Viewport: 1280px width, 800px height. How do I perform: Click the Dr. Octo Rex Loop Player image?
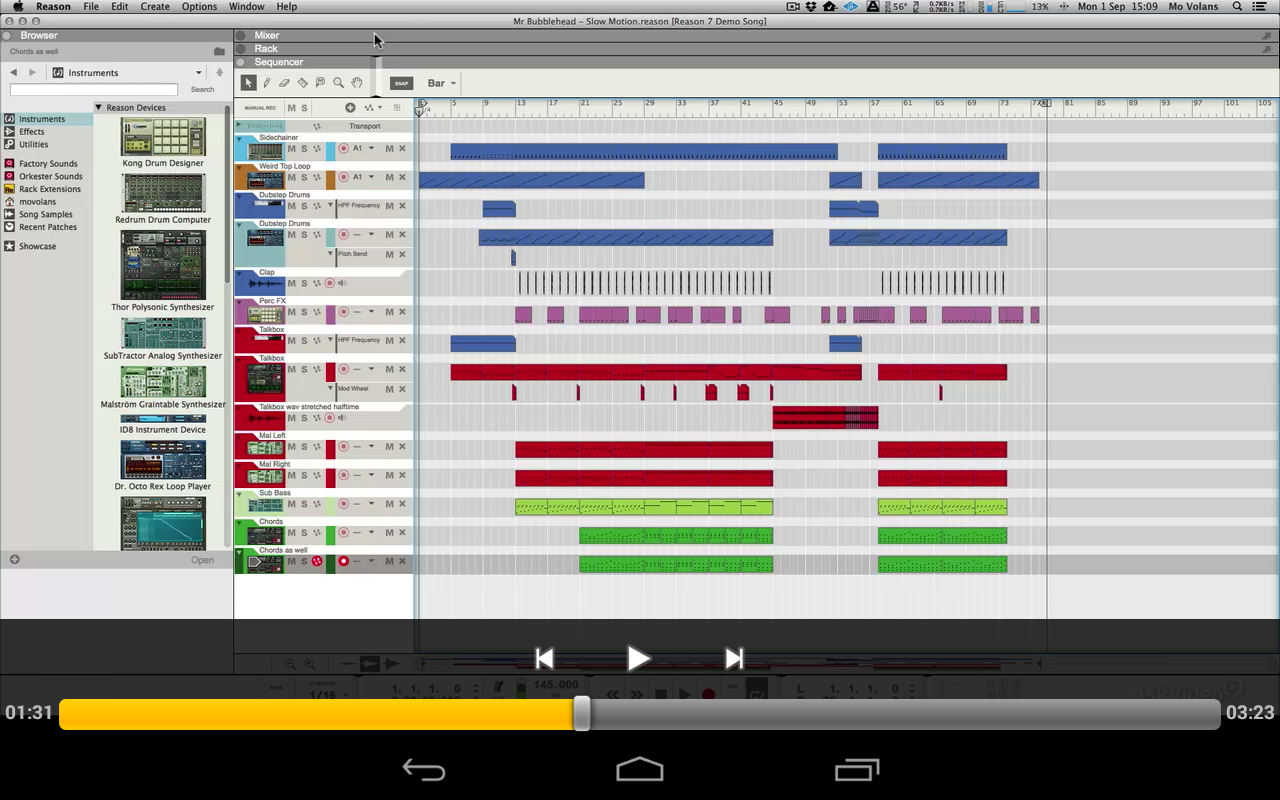pyautogui.click(x=163, y=460)
